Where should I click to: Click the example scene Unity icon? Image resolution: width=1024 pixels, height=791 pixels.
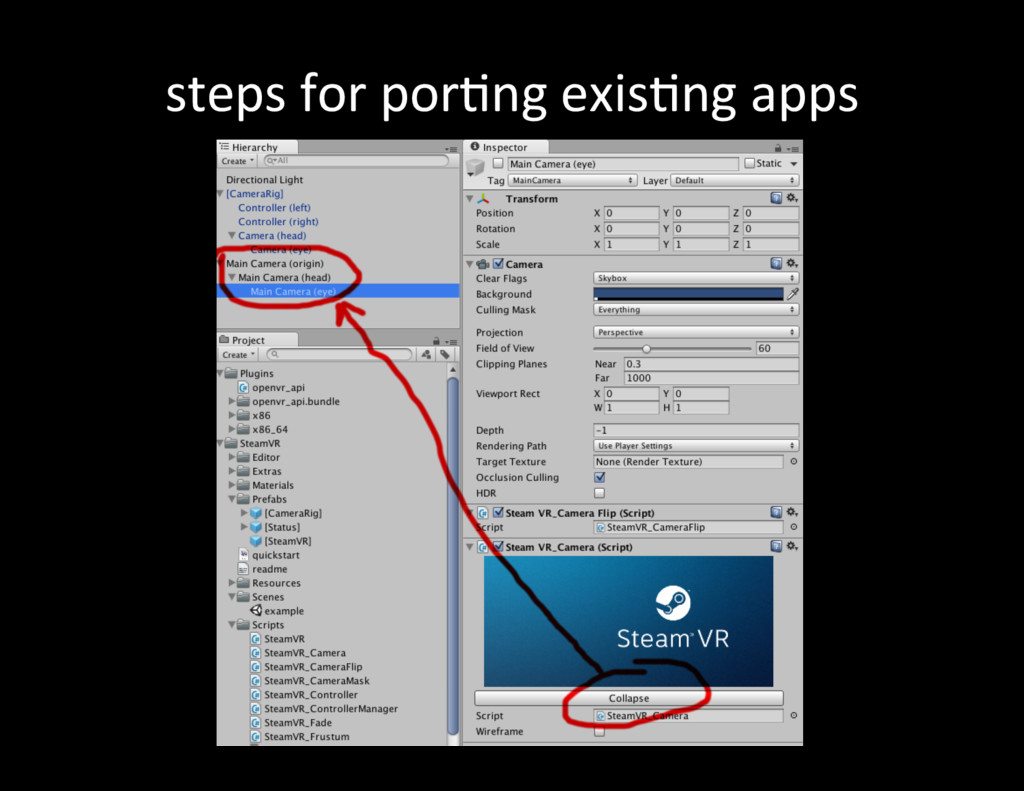click(x=256, y=611)
